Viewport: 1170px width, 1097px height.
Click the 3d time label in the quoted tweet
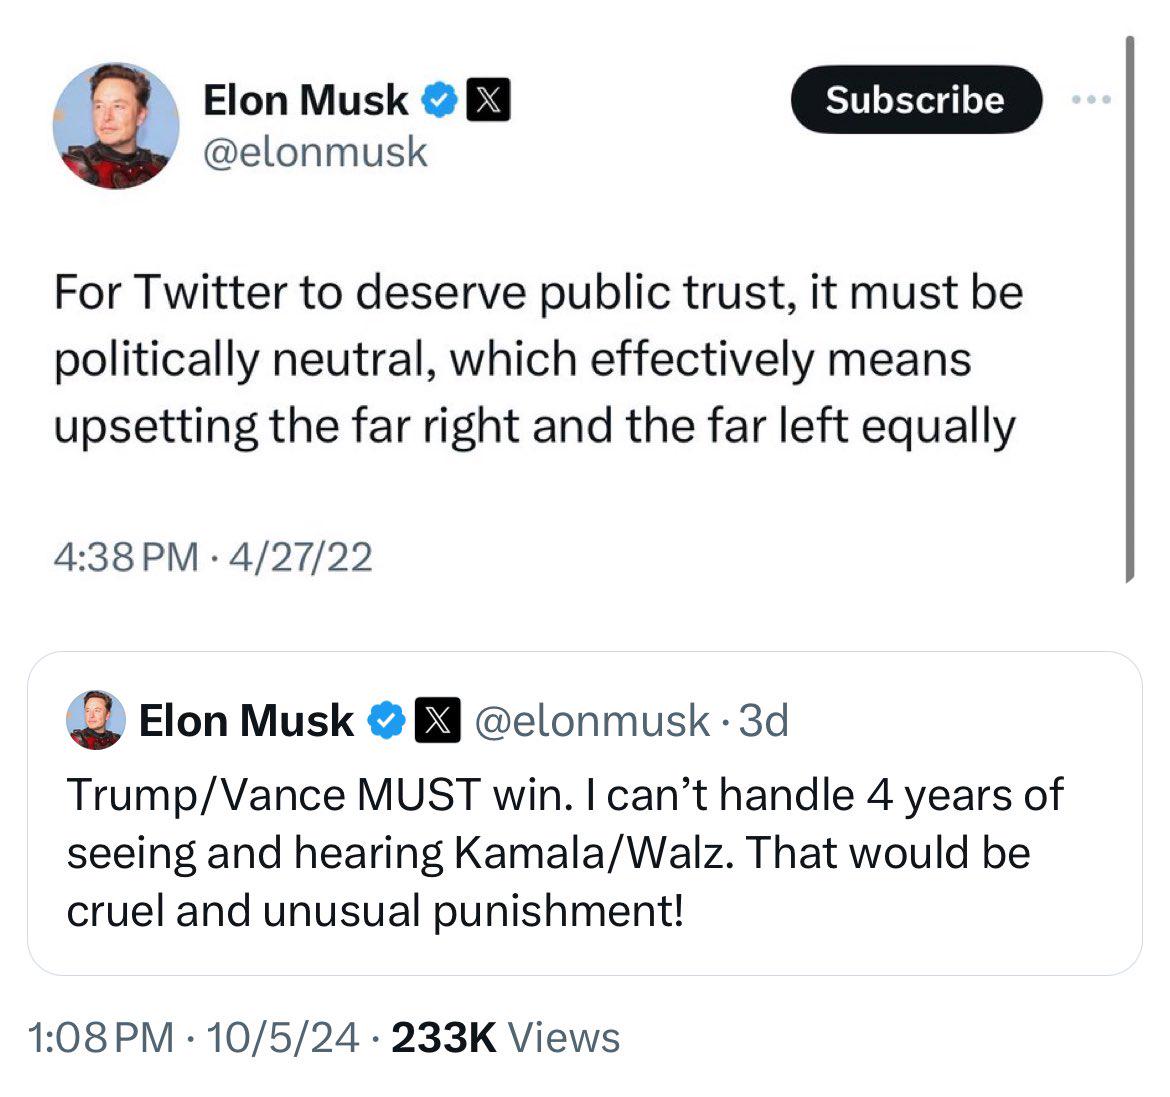[x=764, y=720]
